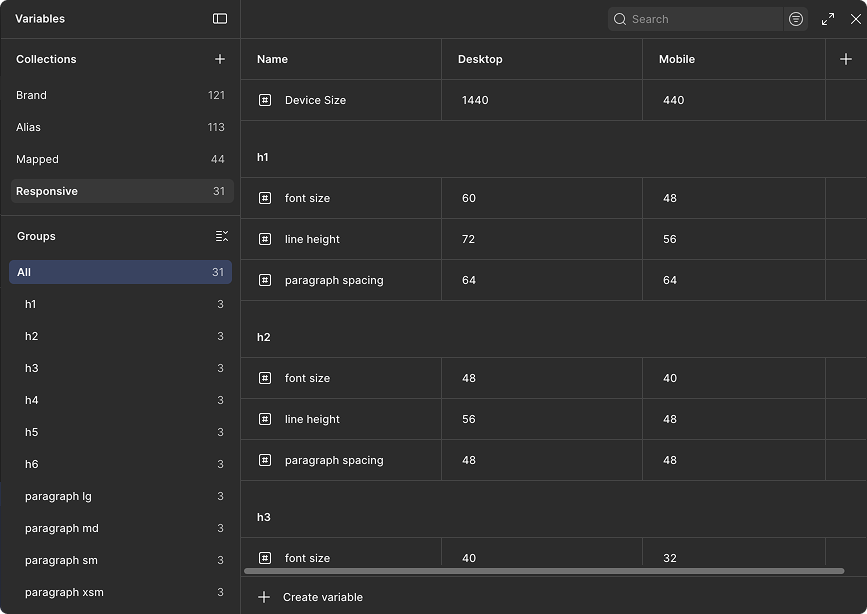Toggle the sidebar panel icon

220,19
